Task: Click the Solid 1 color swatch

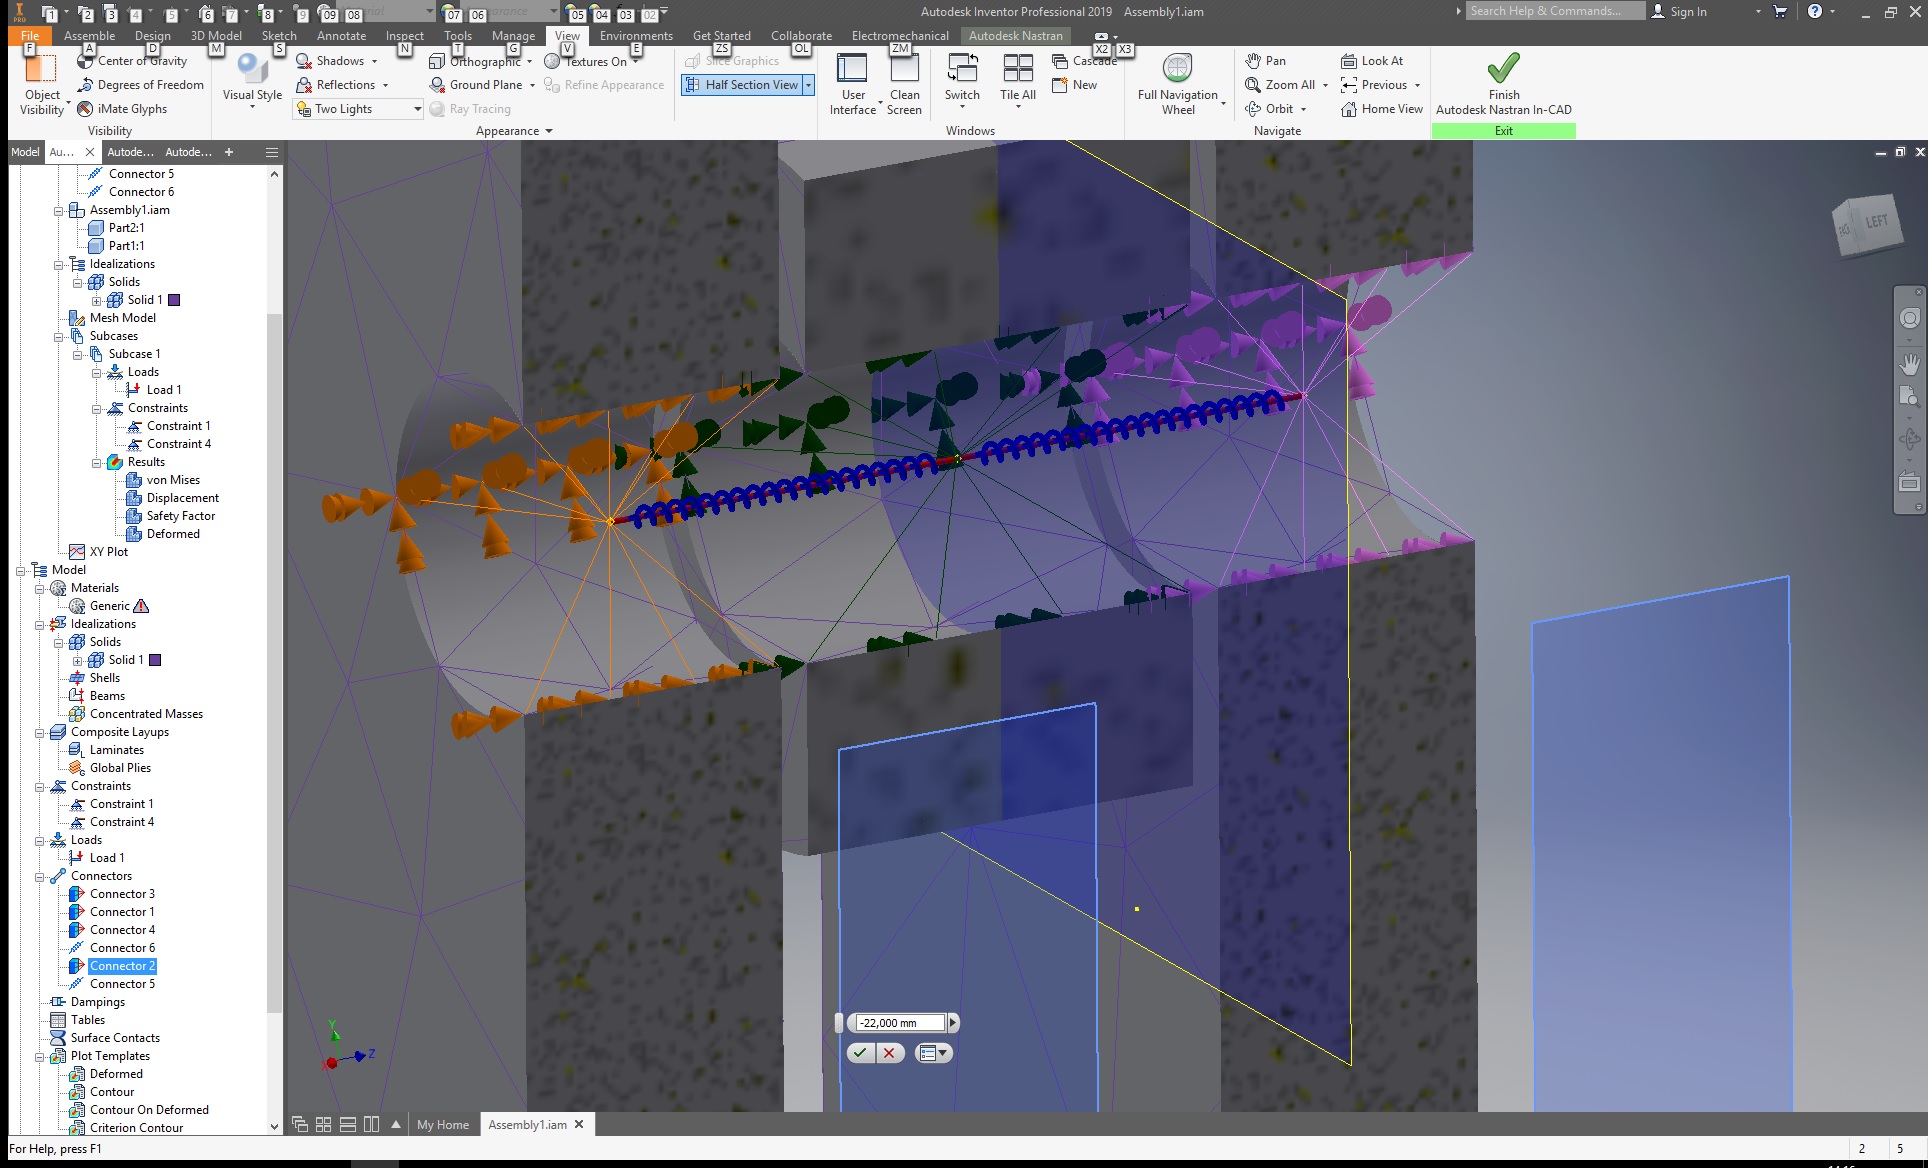Action: (174, 299)
